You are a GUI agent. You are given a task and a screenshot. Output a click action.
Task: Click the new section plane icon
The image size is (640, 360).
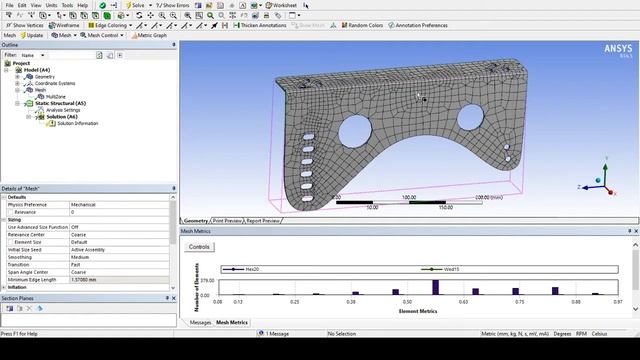pyautogui.click(x=9, y=308)
